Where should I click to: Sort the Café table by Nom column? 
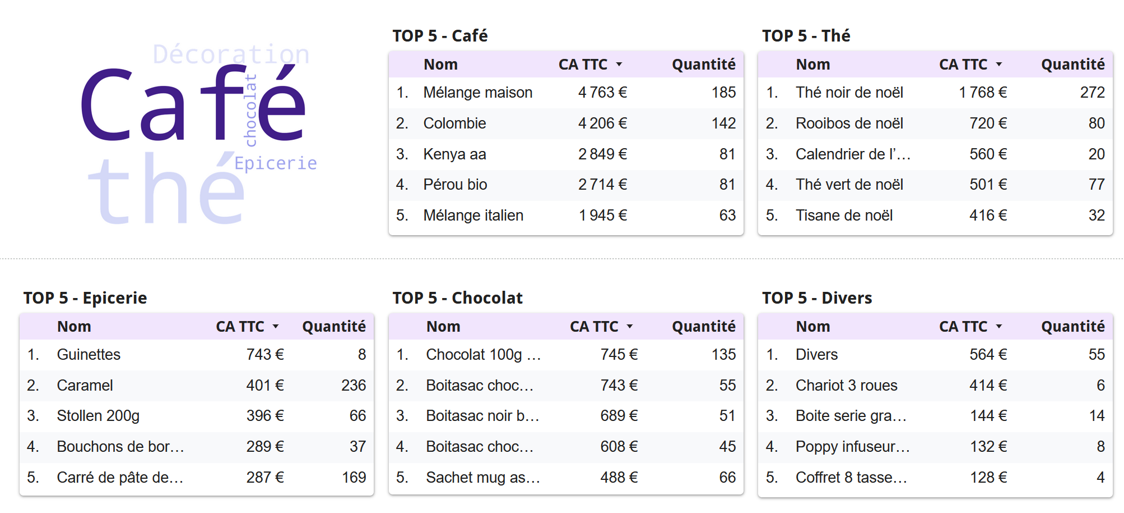(x=440, y=65)
